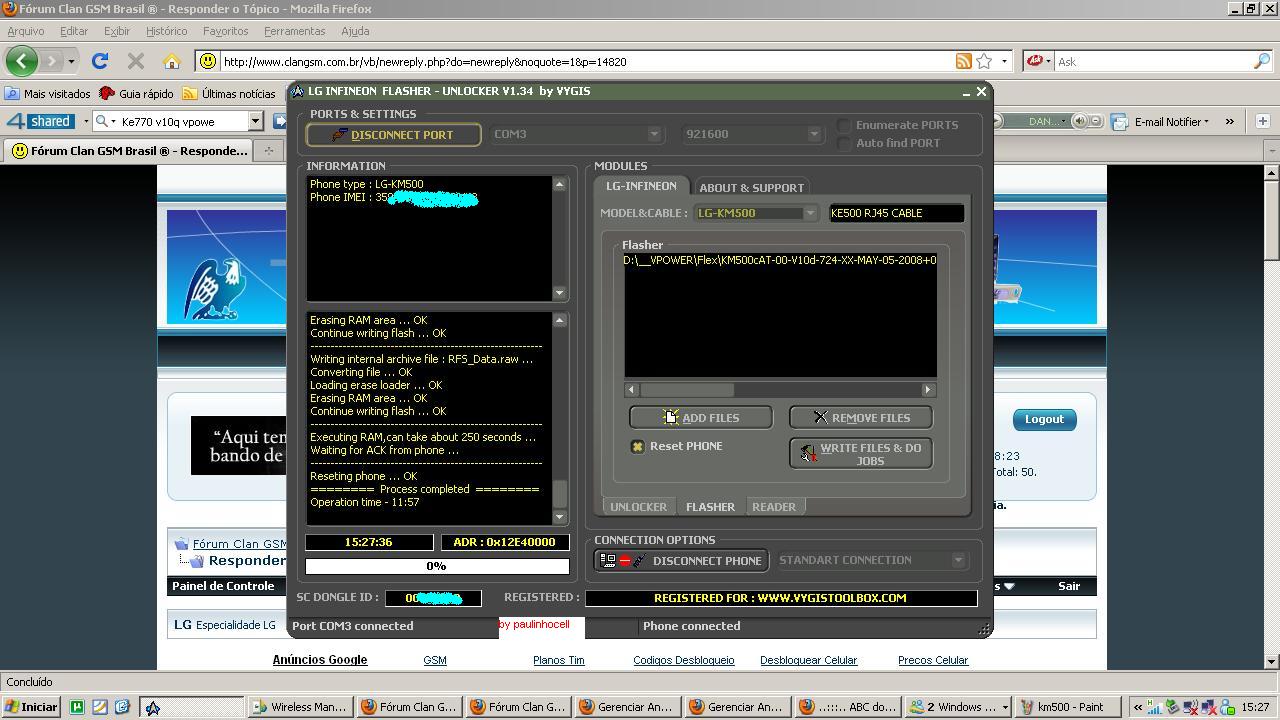Click the Remove Files button
Viewport: 1280px width, 720px height.
860,417
